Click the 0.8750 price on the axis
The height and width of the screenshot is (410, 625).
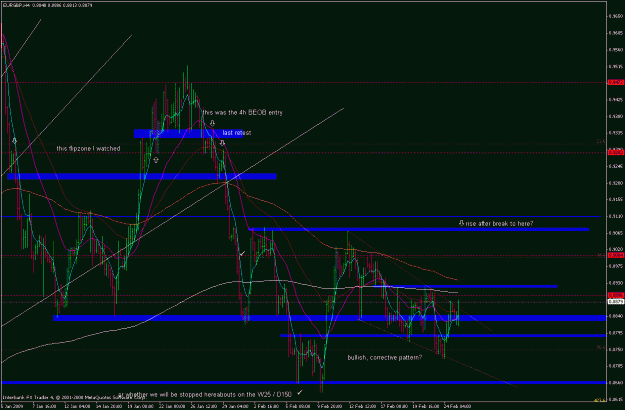pos(616,349)
